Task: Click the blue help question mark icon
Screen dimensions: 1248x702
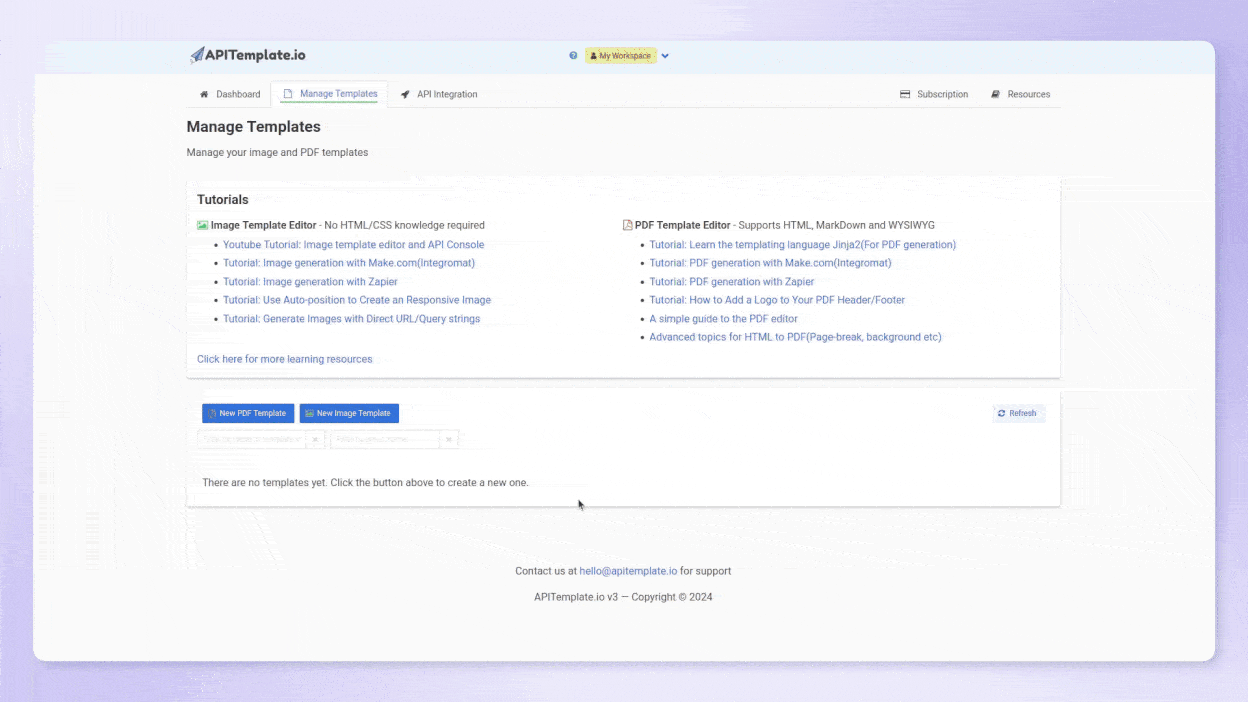Action: pos(573,56)
